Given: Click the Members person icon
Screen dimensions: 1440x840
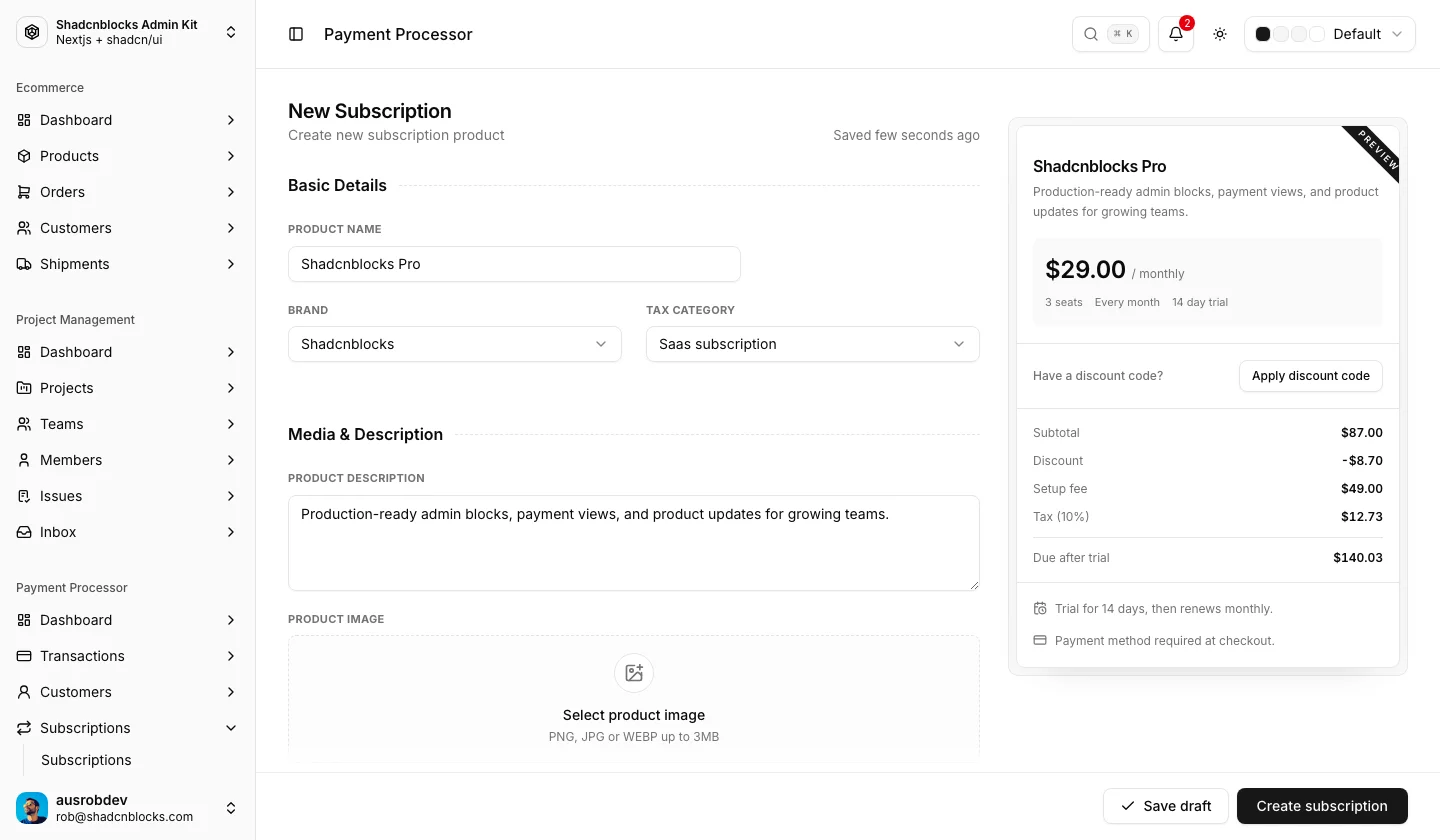Looking at the screenshot, I should (24, 460).
